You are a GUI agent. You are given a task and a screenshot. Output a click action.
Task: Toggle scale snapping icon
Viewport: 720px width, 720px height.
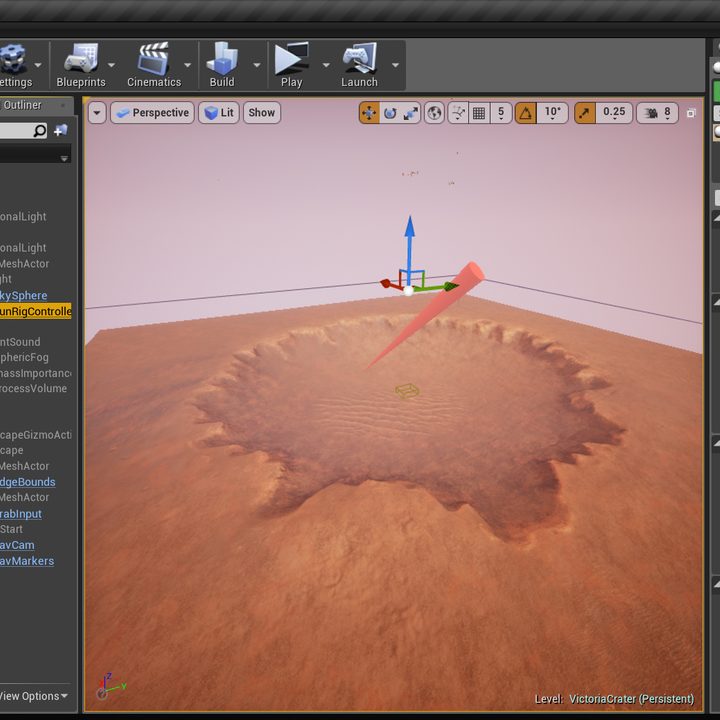585,112
